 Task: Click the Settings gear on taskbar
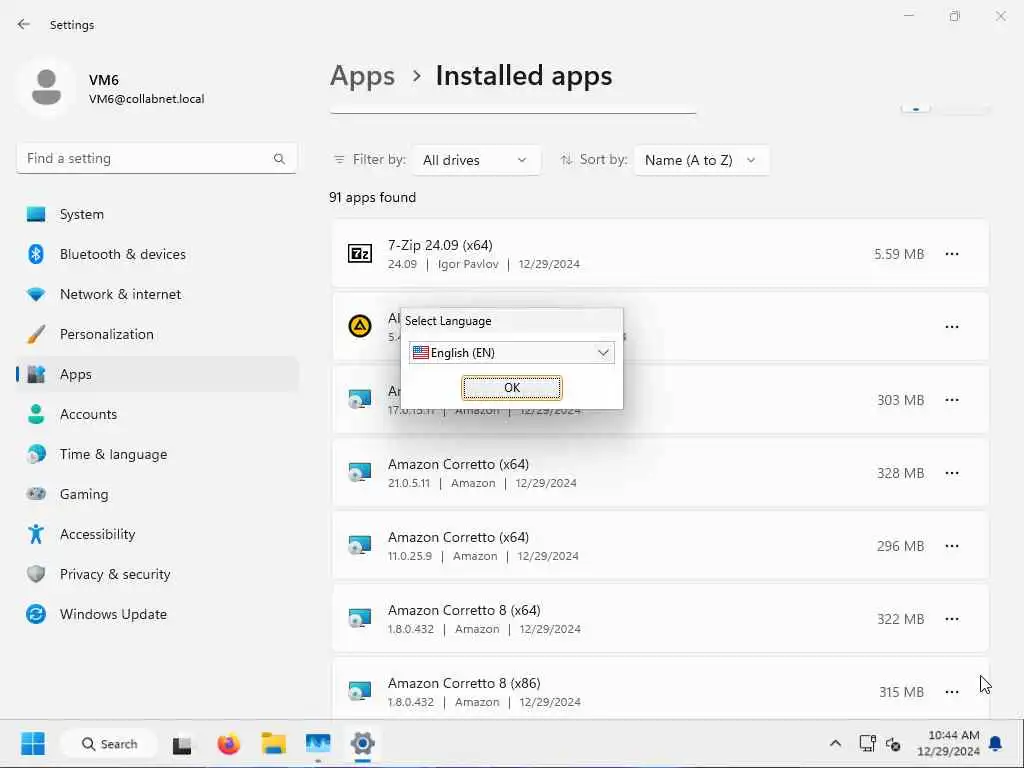(362, 743)
